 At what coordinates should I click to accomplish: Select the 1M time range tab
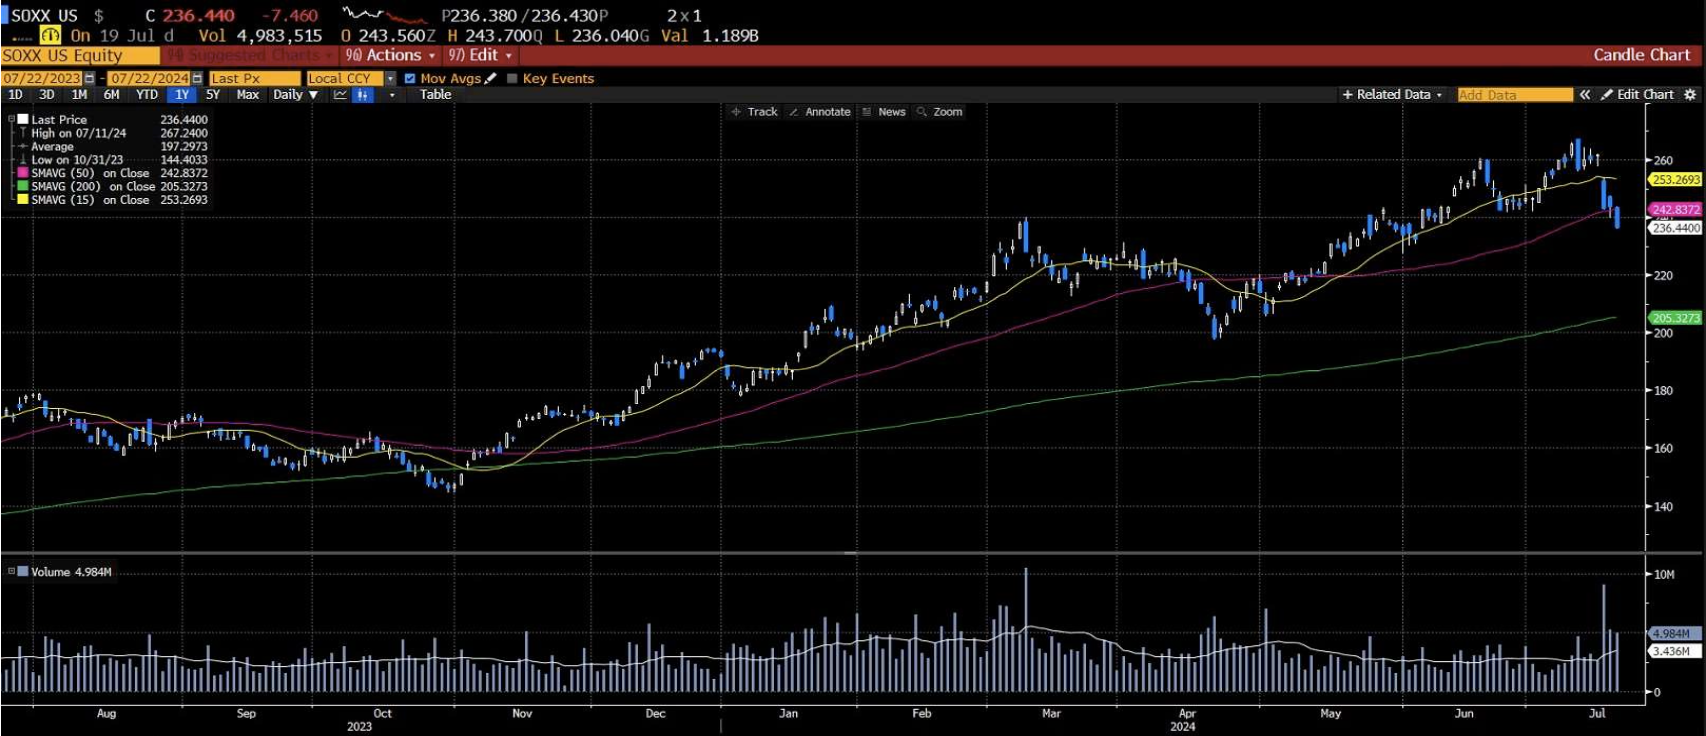(x=79, y=94)
